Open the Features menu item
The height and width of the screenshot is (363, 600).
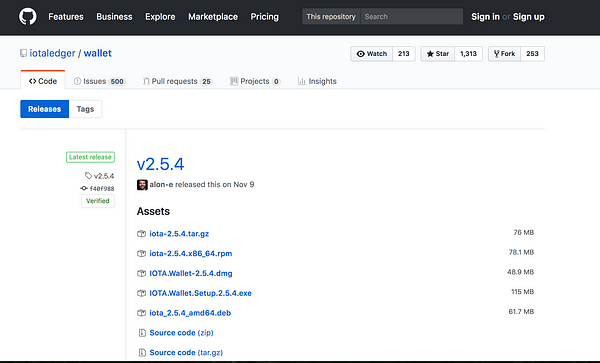pyautogui.click(x=66, y=17)
